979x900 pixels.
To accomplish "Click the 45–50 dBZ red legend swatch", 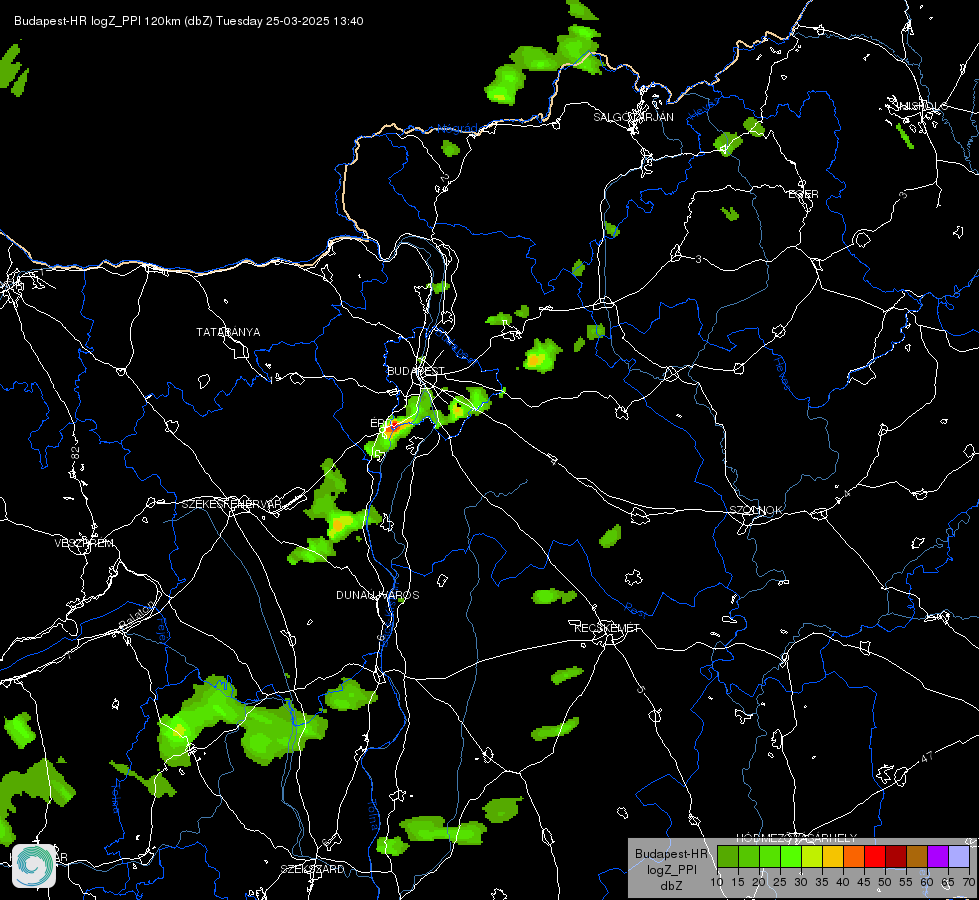I will point(875,856).
